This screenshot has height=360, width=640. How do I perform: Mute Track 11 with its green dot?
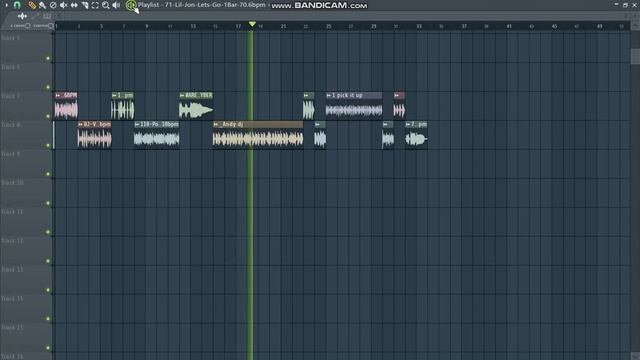coord(48,232)
